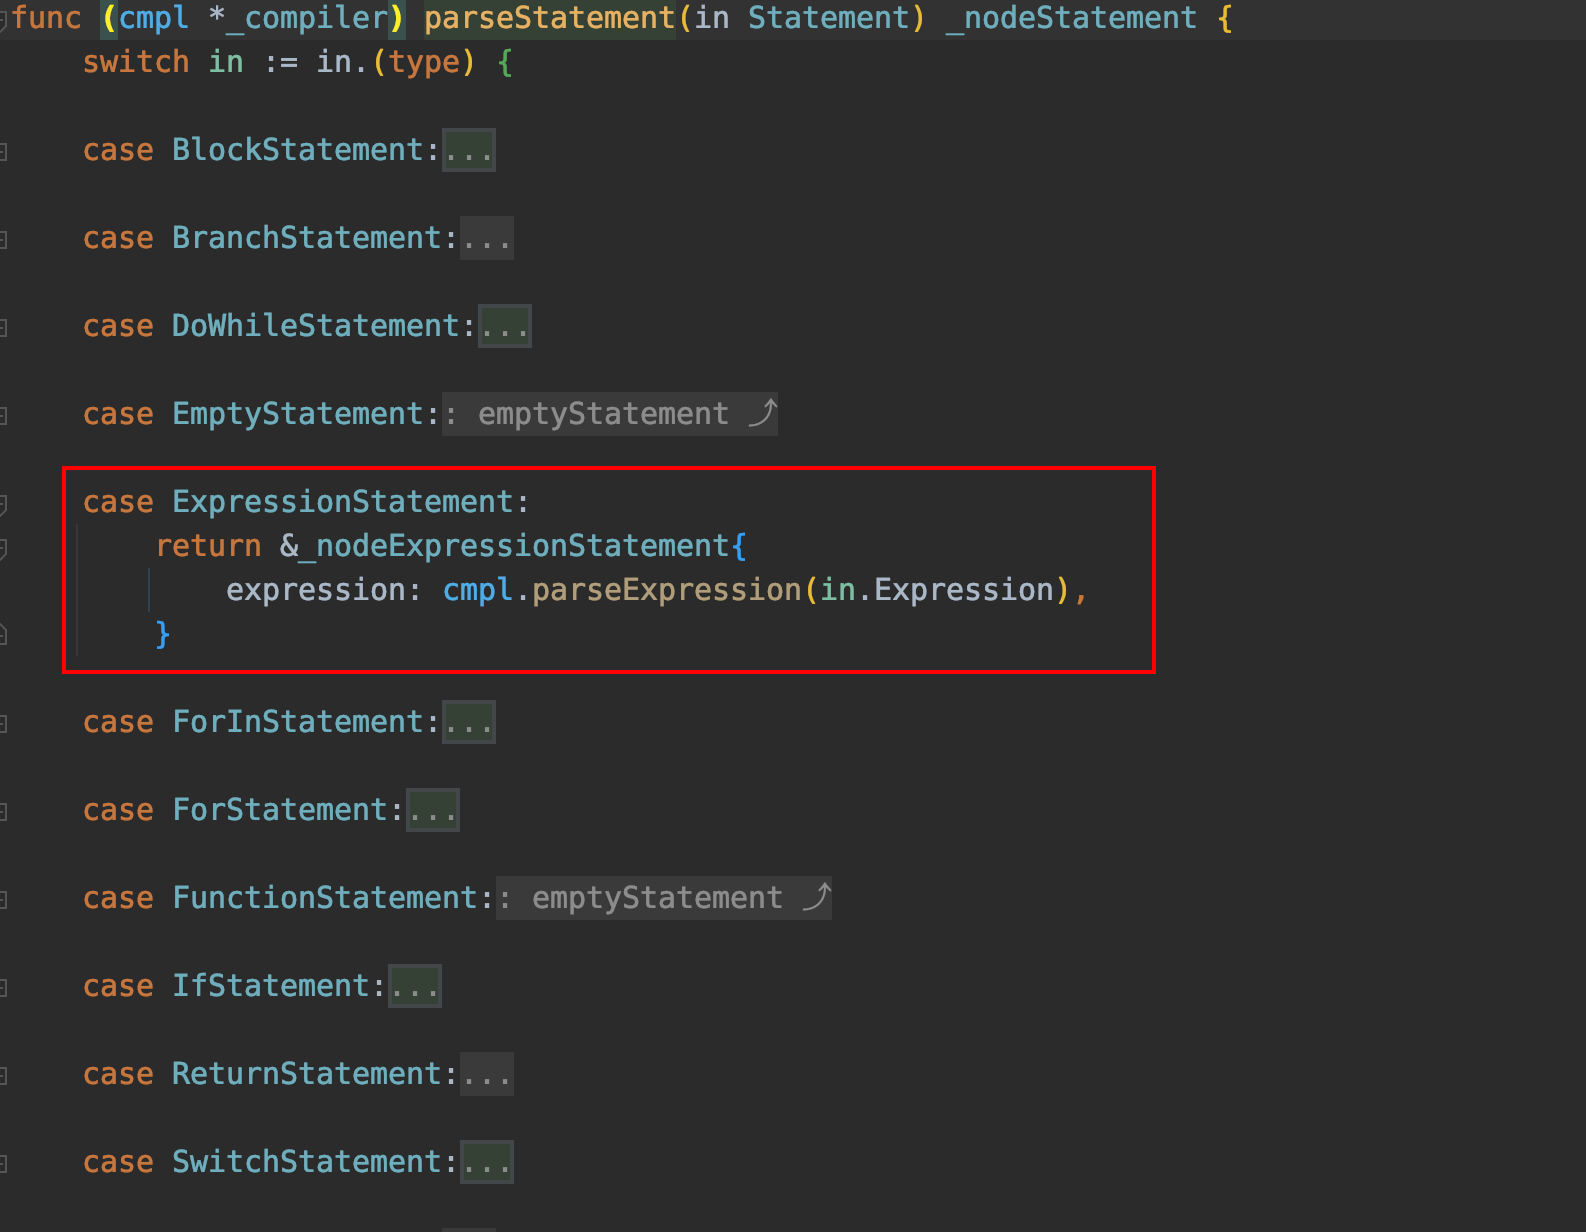Click the return keyword
This screenshot has width=1586, height=1232.
(208, 546)
